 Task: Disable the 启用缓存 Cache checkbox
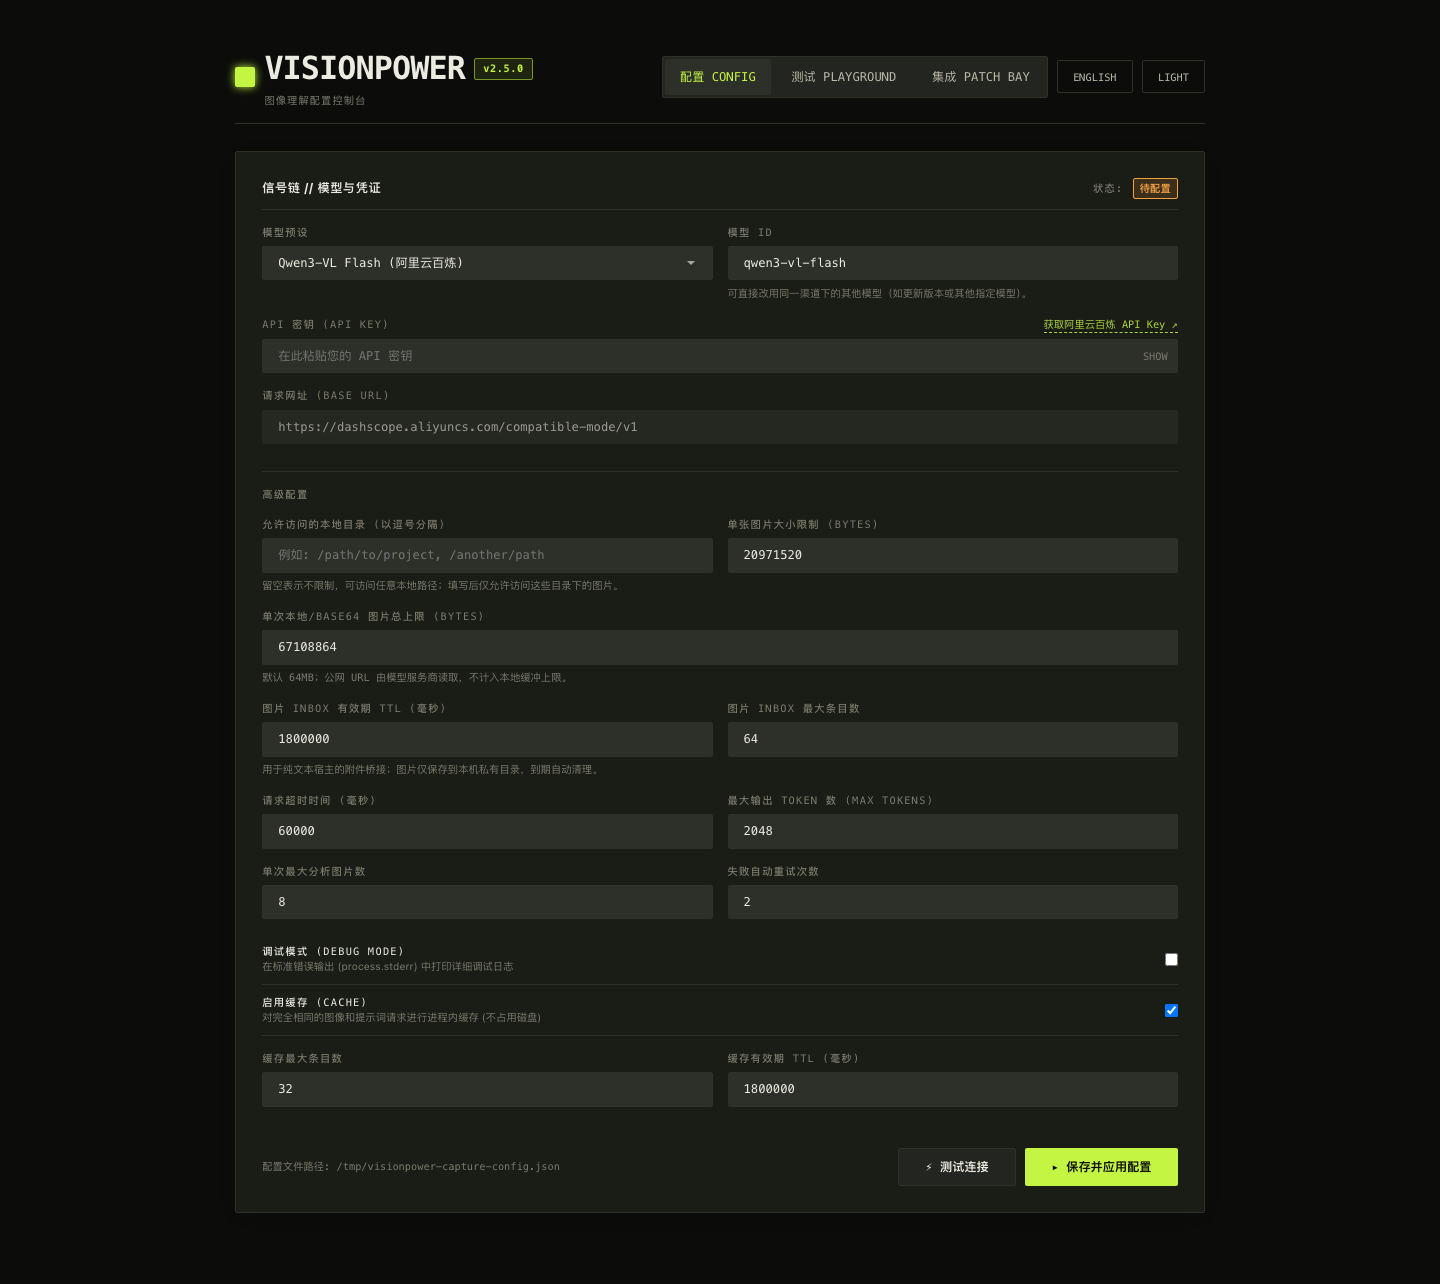pos(1171,1010)
